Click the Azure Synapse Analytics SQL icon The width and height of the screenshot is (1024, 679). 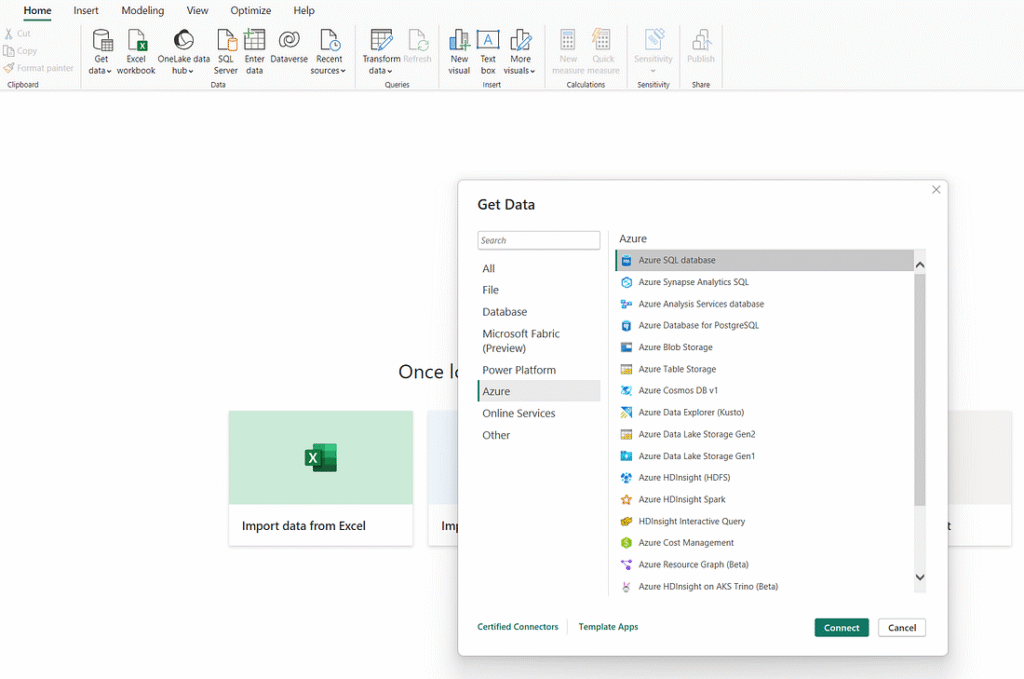pyautogui.click(x=626, y=282)
